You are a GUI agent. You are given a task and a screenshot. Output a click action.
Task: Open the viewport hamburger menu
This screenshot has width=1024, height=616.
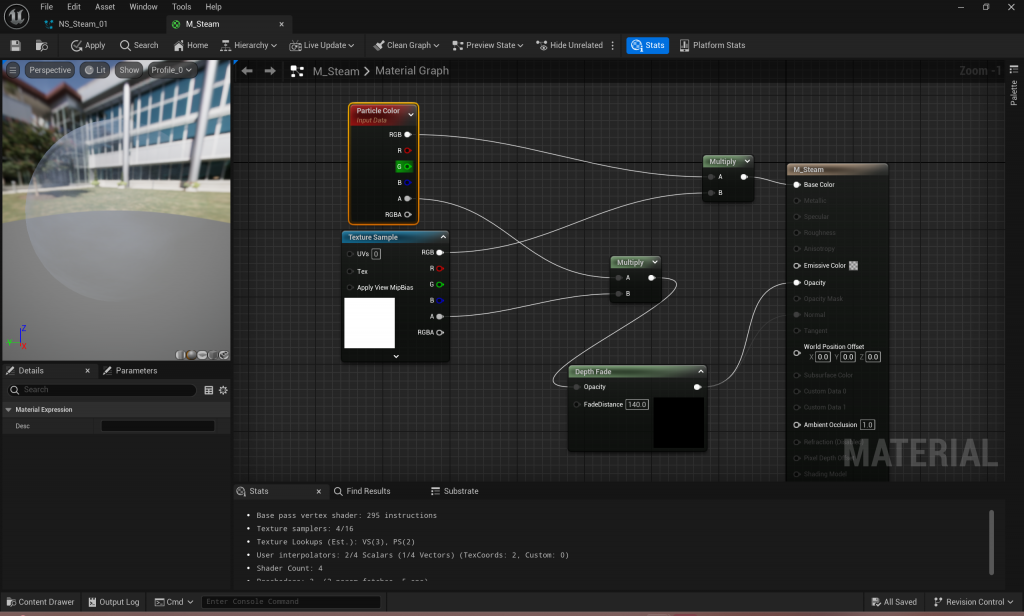tap(13, 70)
